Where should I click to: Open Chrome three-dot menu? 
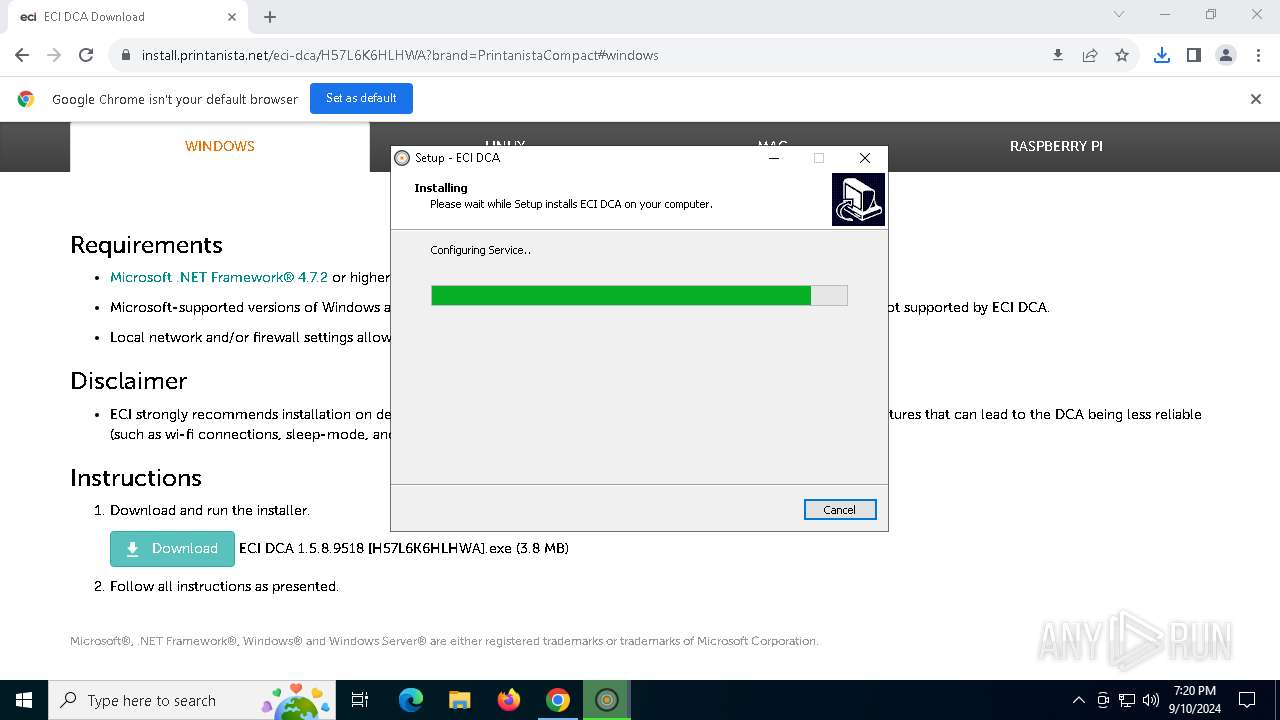pyautogui.click(x=1258, y=55)
